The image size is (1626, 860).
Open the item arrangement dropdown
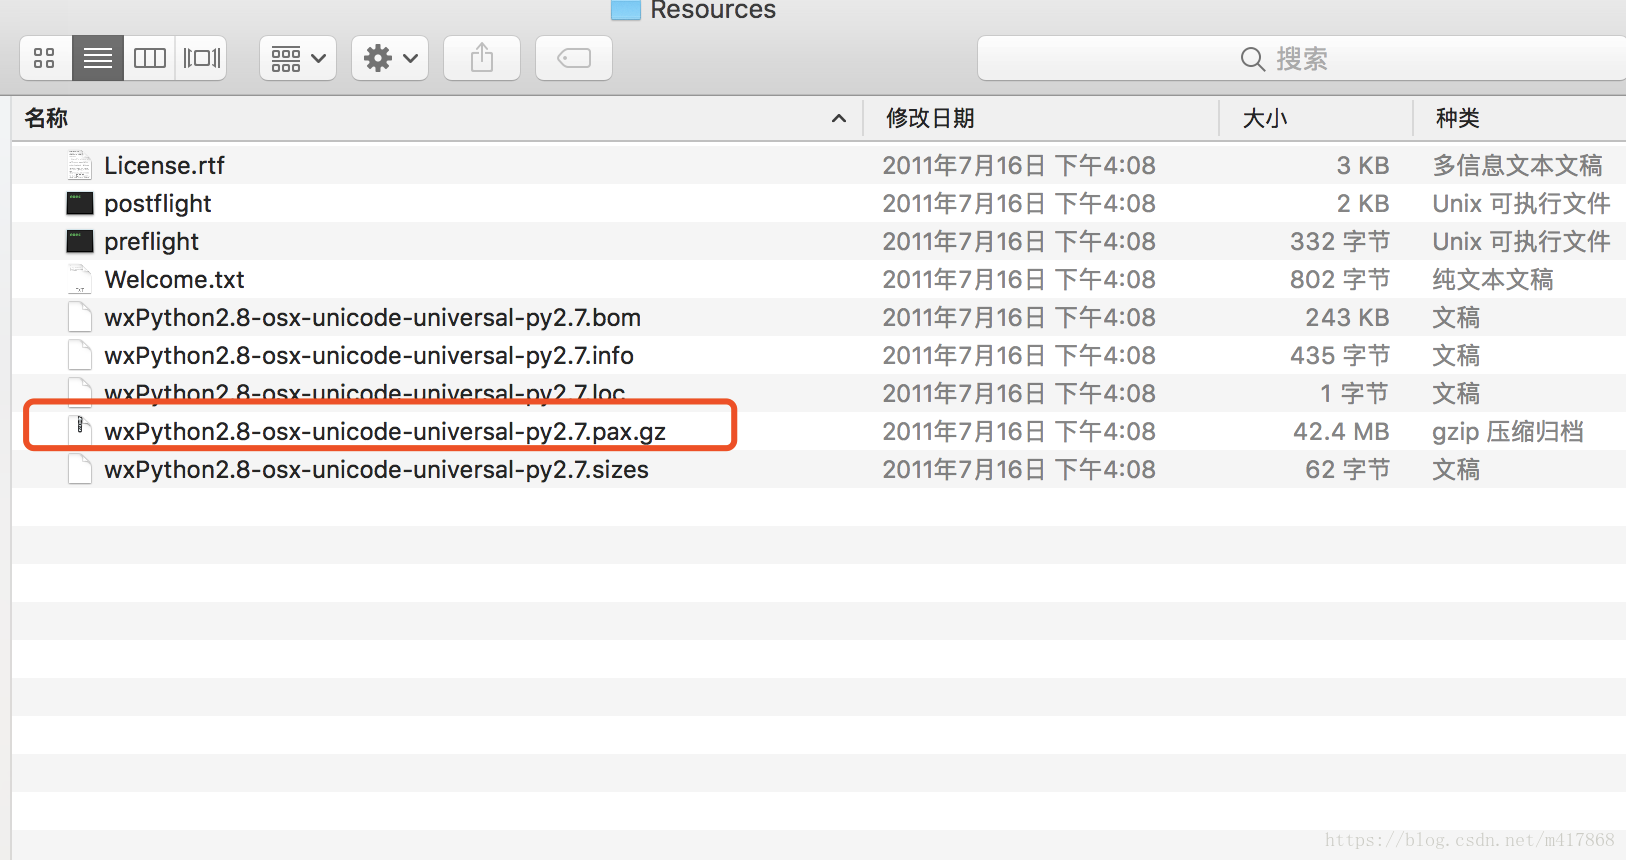[298, 58]
